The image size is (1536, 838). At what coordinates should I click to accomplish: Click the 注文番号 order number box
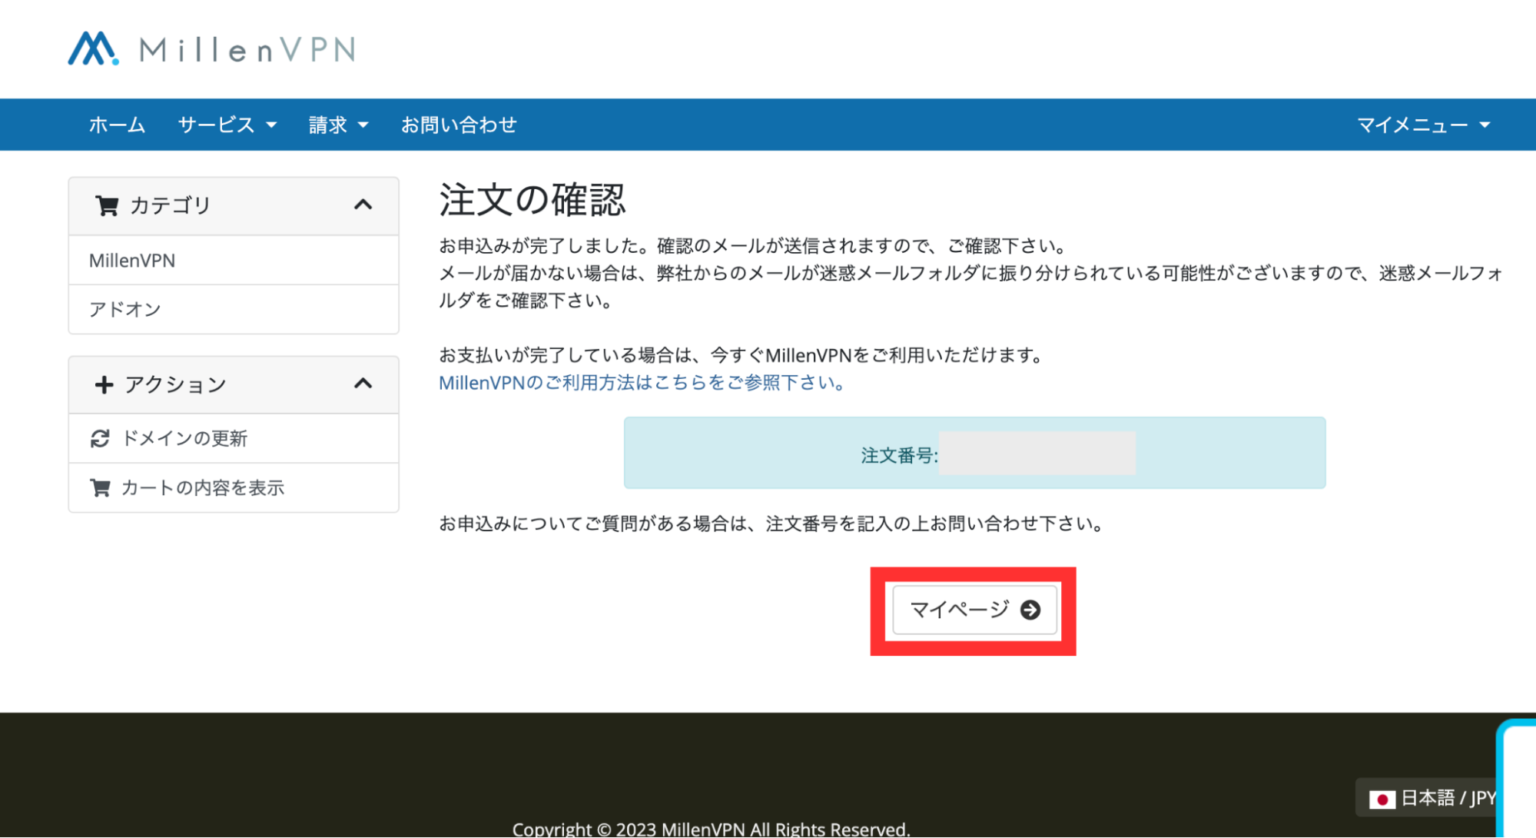point(974,454)
